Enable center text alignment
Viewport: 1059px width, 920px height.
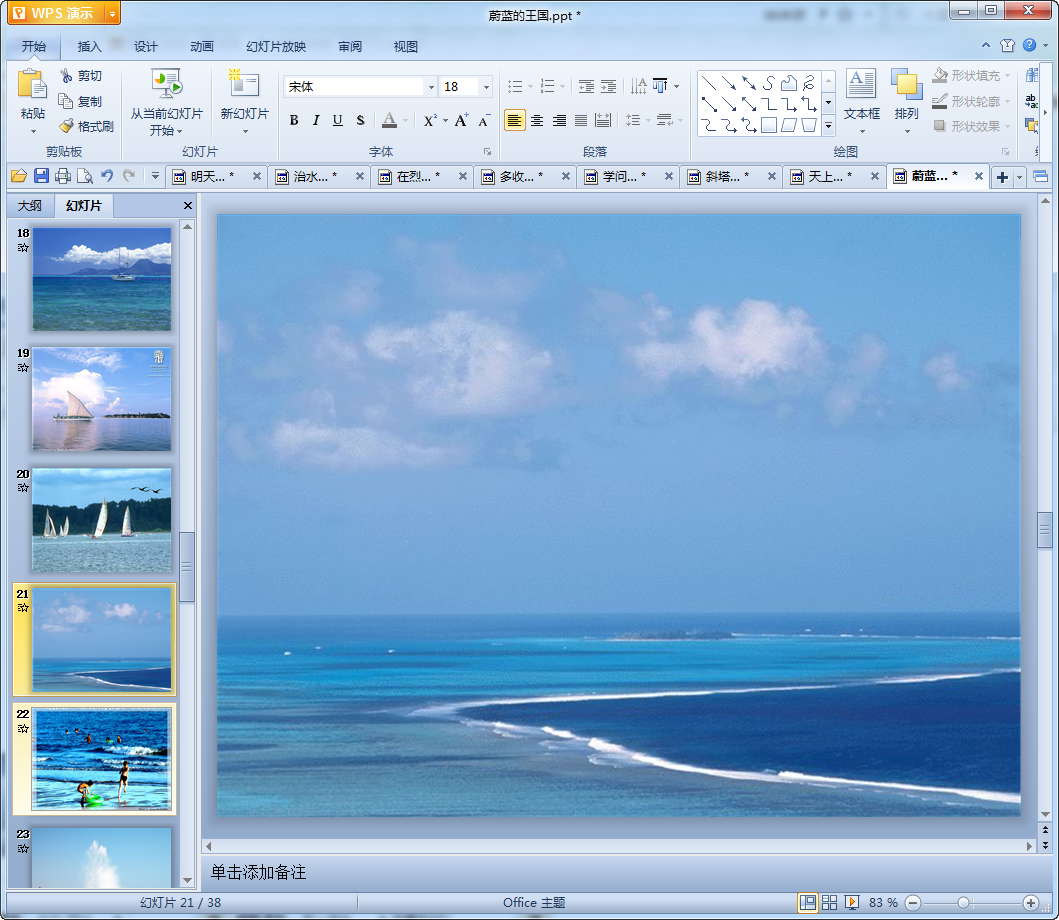pos(537,121)
